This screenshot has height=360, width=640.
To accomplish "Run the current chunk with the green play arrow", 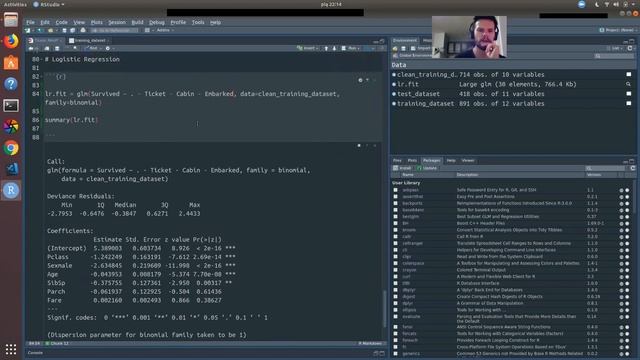I will click(374, 80).
